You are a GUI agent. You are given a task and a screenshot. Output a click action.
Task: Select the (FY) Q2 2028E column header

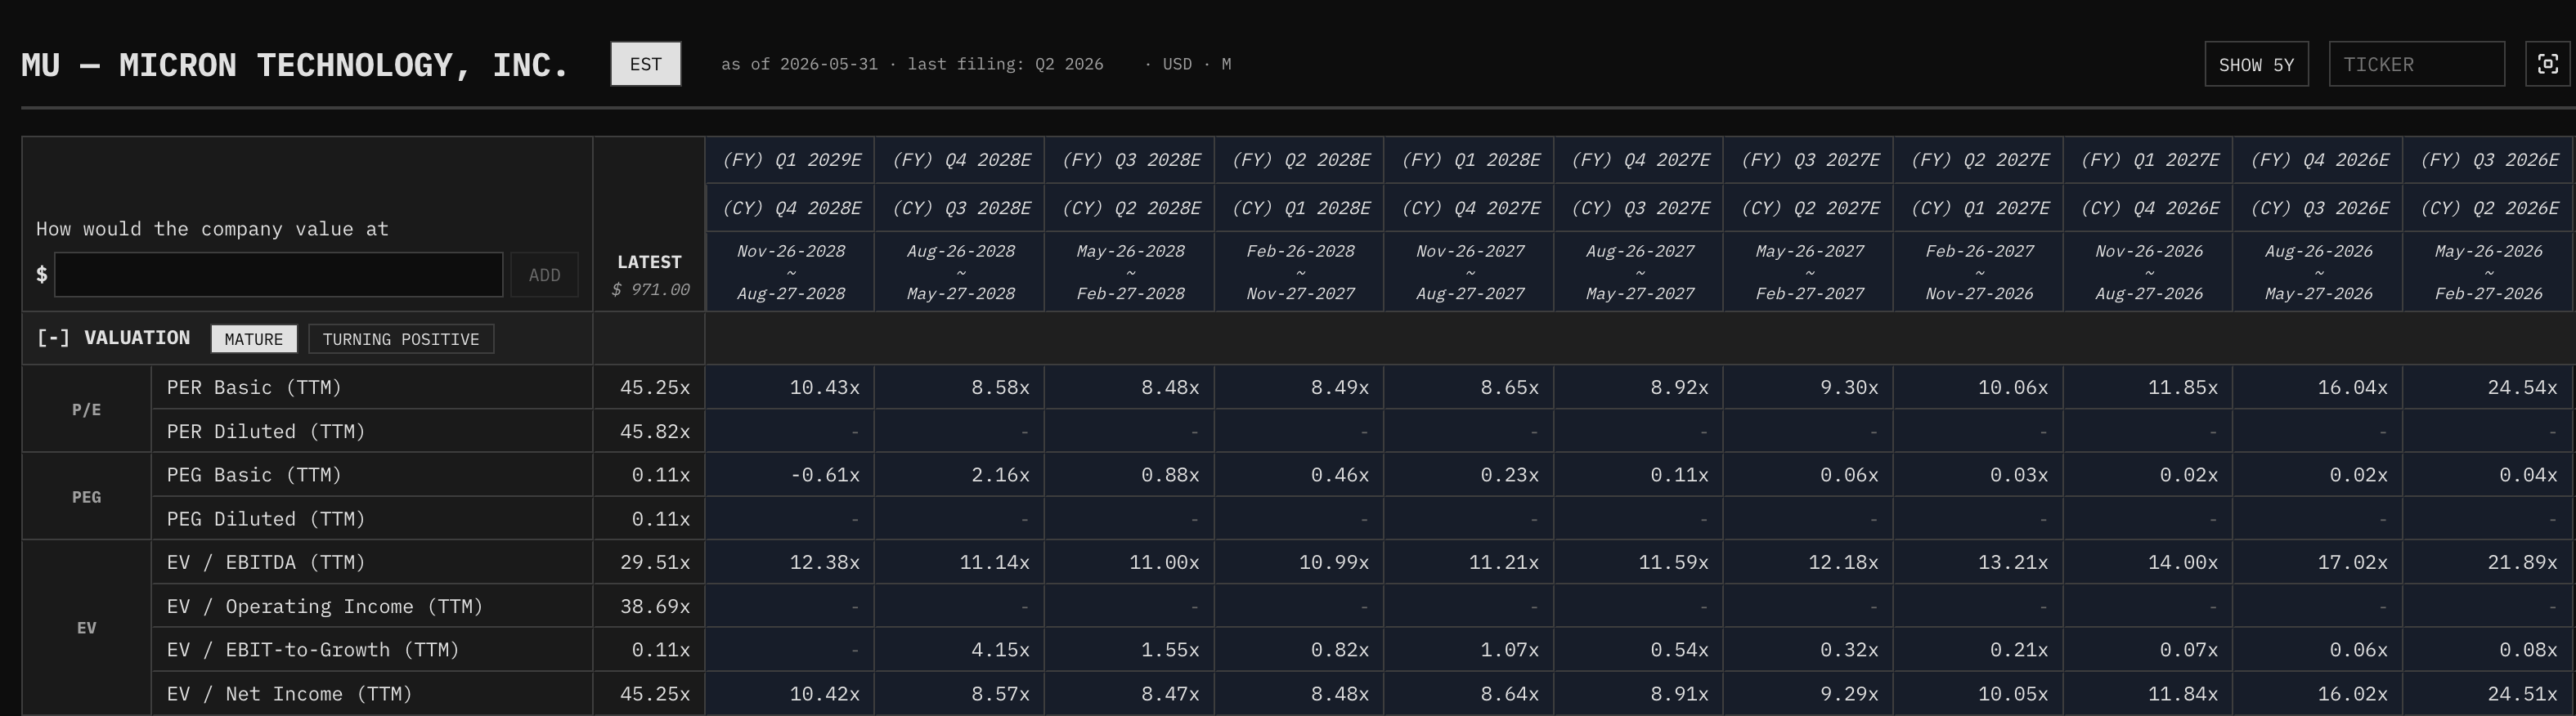(x=1300, y=160)
